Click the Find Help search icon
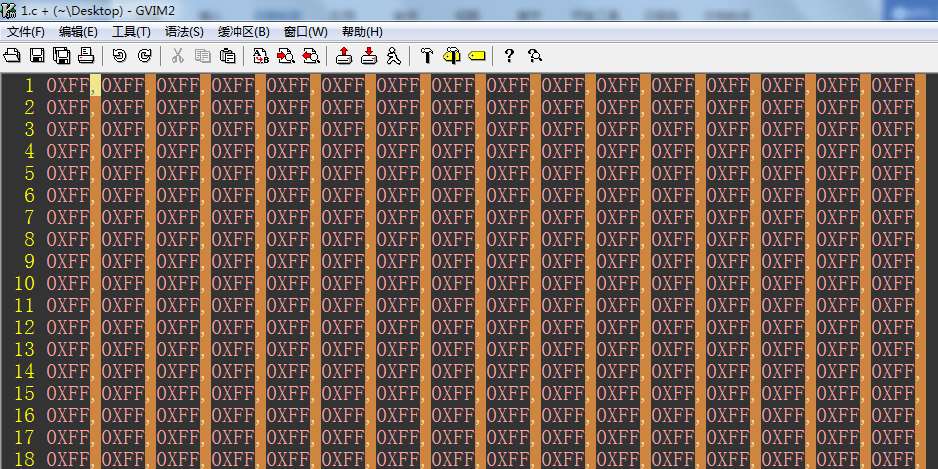938x469 pixels. pos(534,56)
